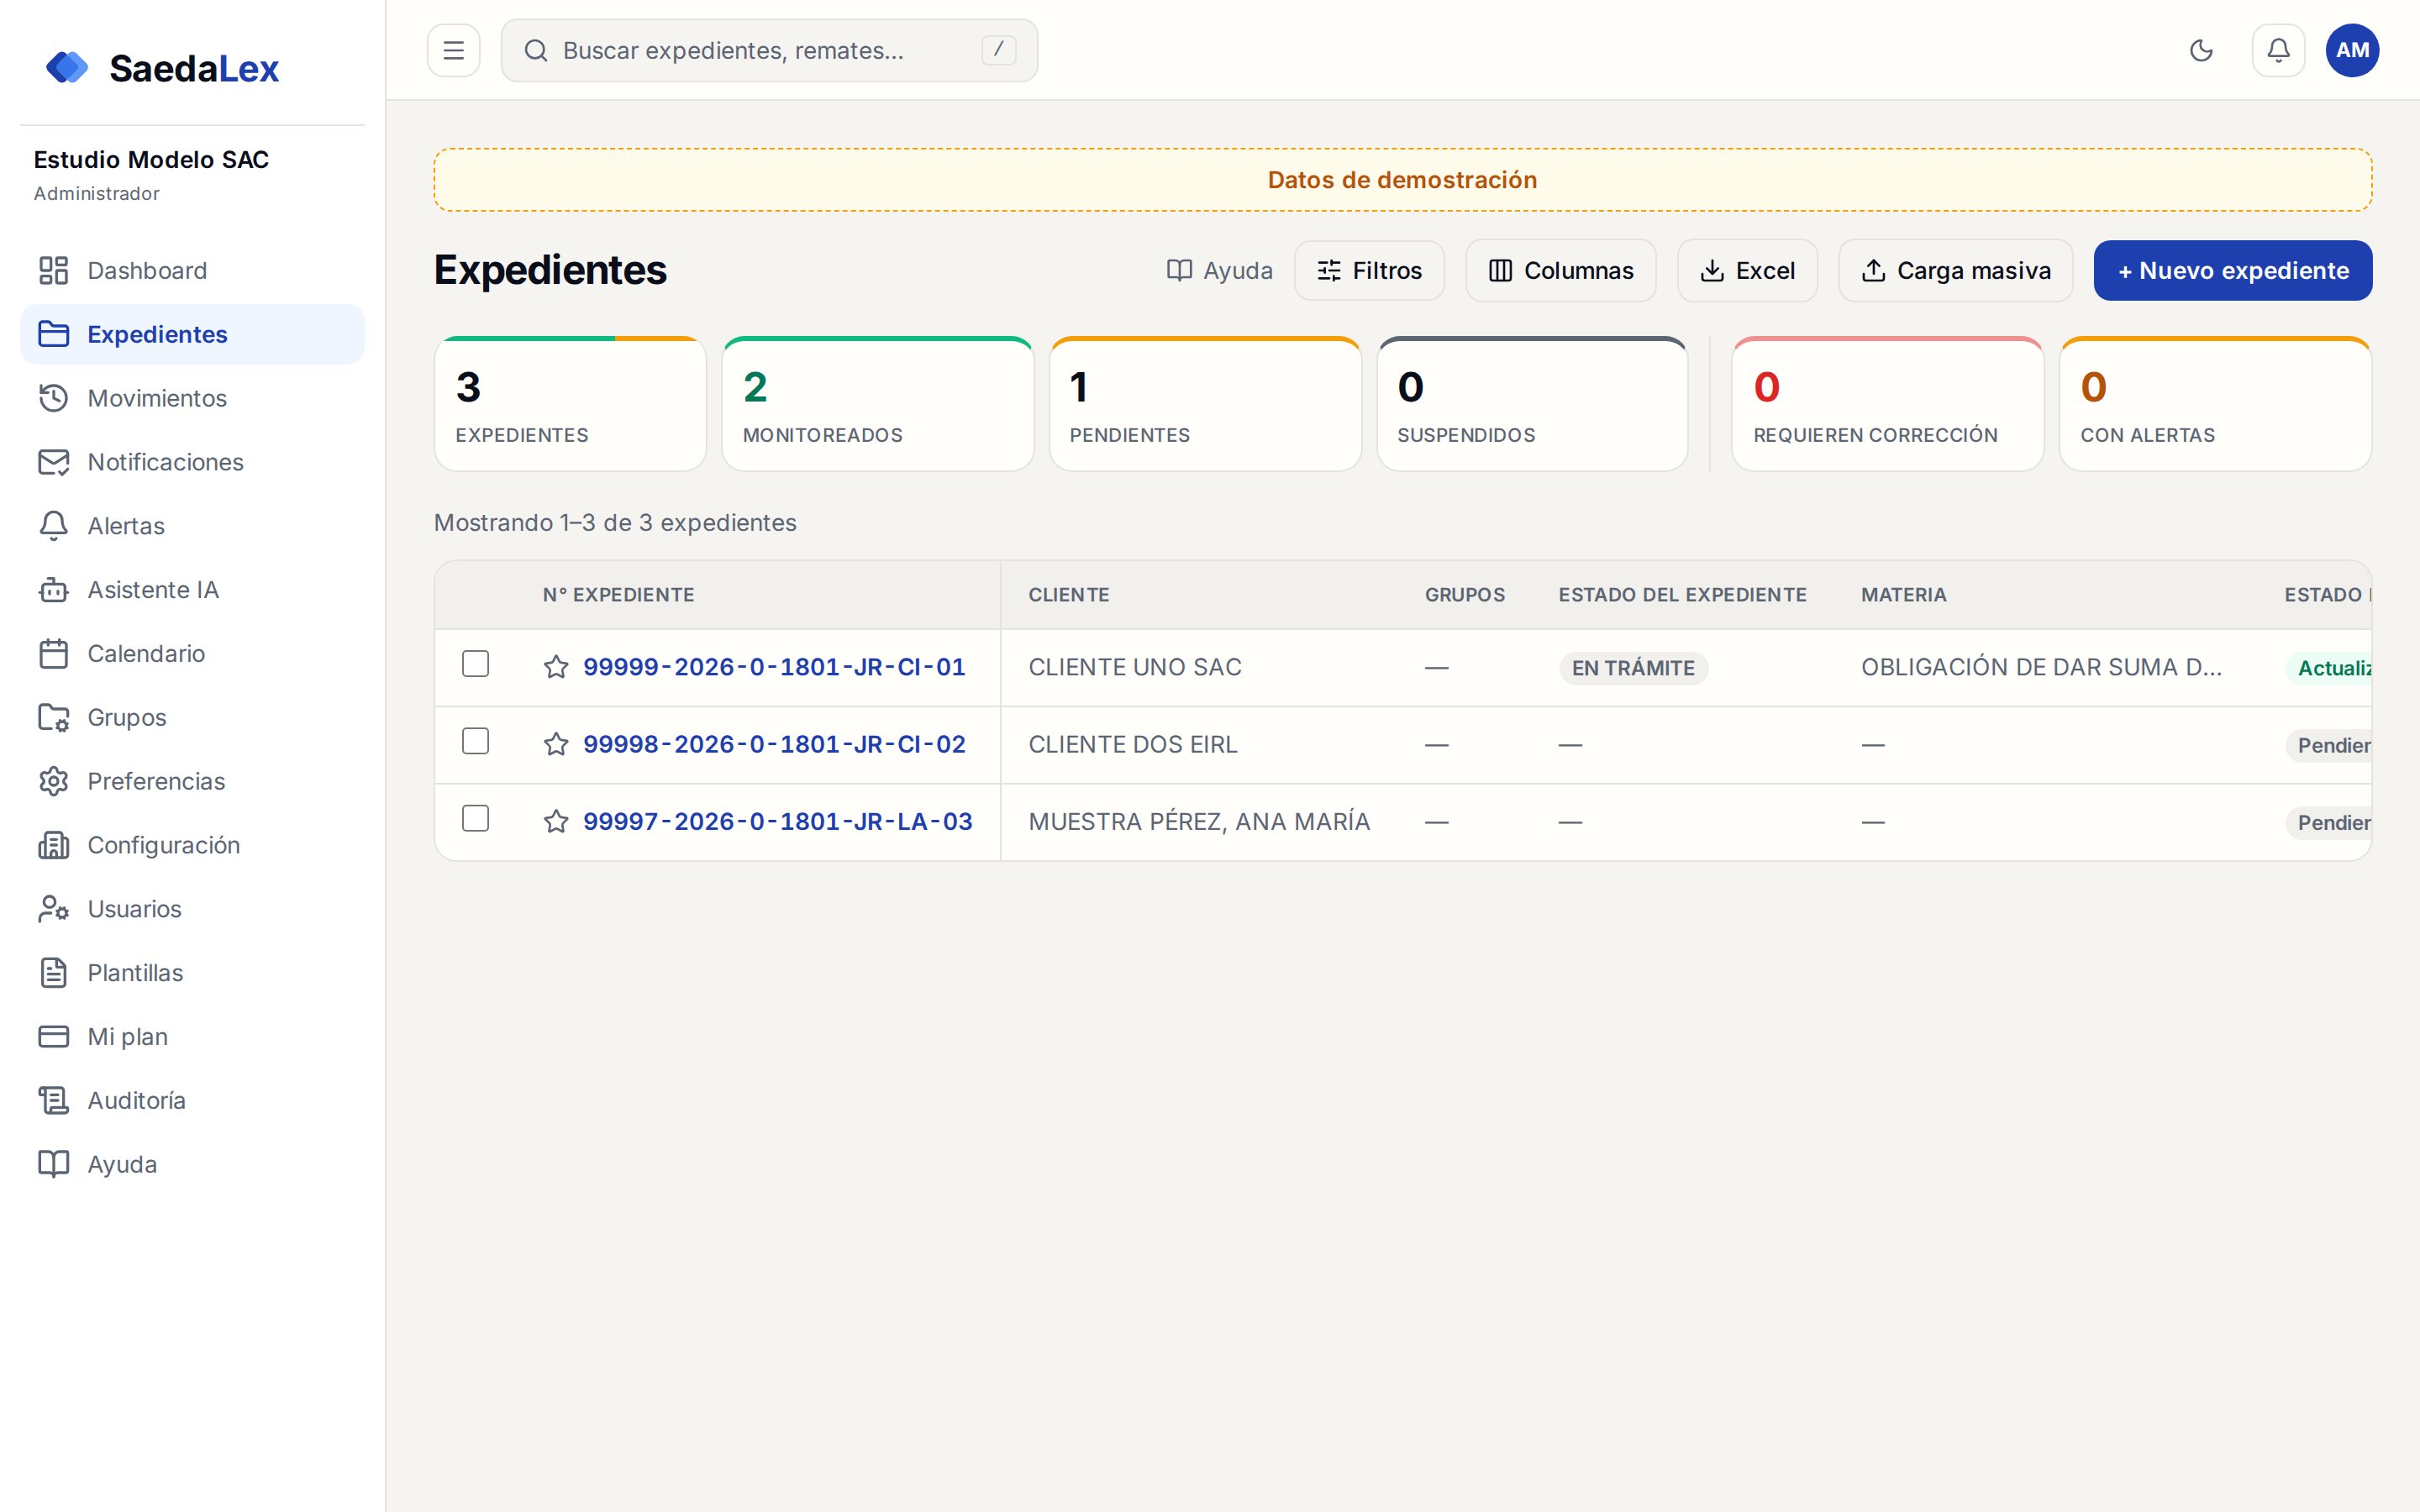Export the list with Excel button

coord(1747,270)
